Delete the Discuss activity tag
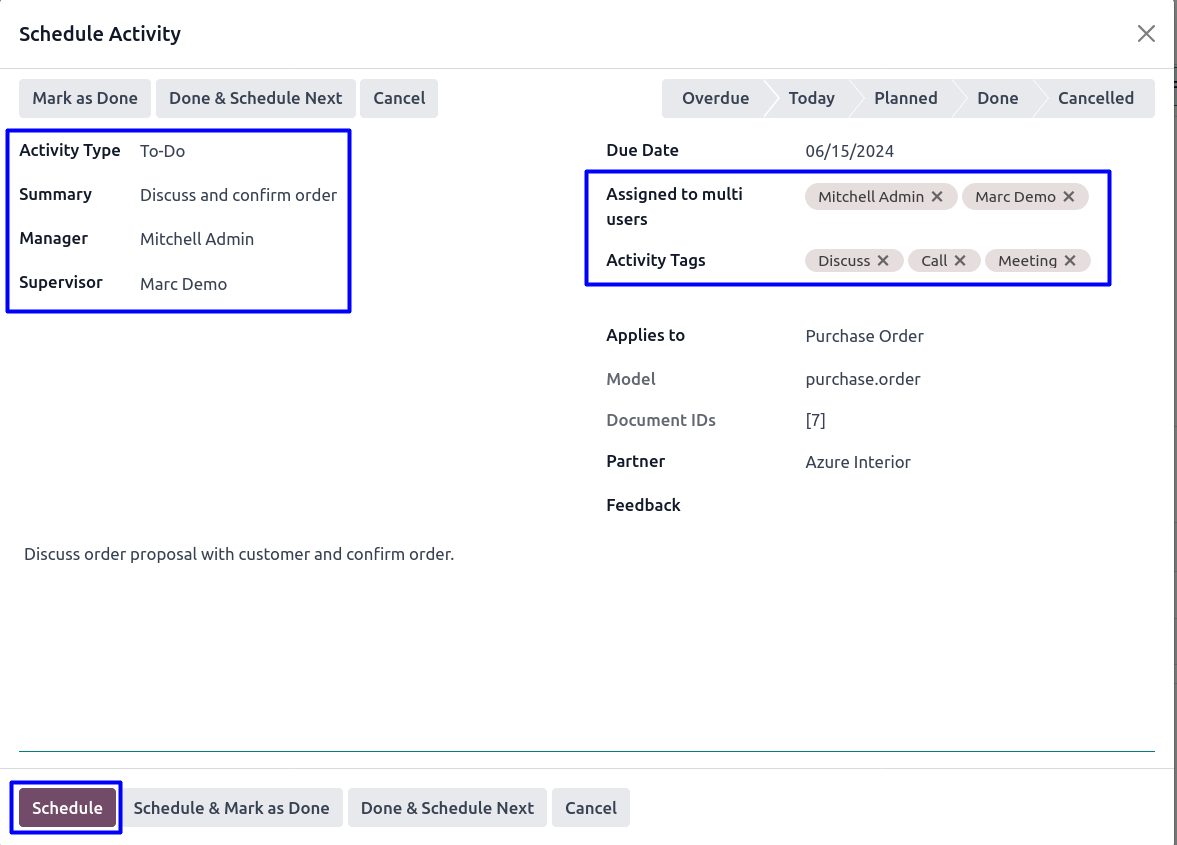1177x845 pixels. 883,261
